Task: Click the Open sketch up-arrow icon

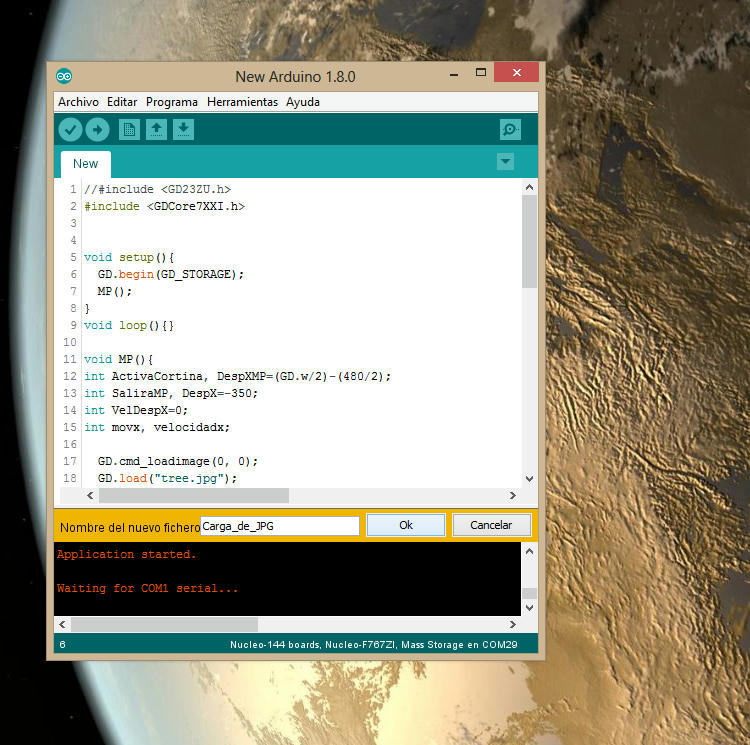Action: [x=156, y=130]
